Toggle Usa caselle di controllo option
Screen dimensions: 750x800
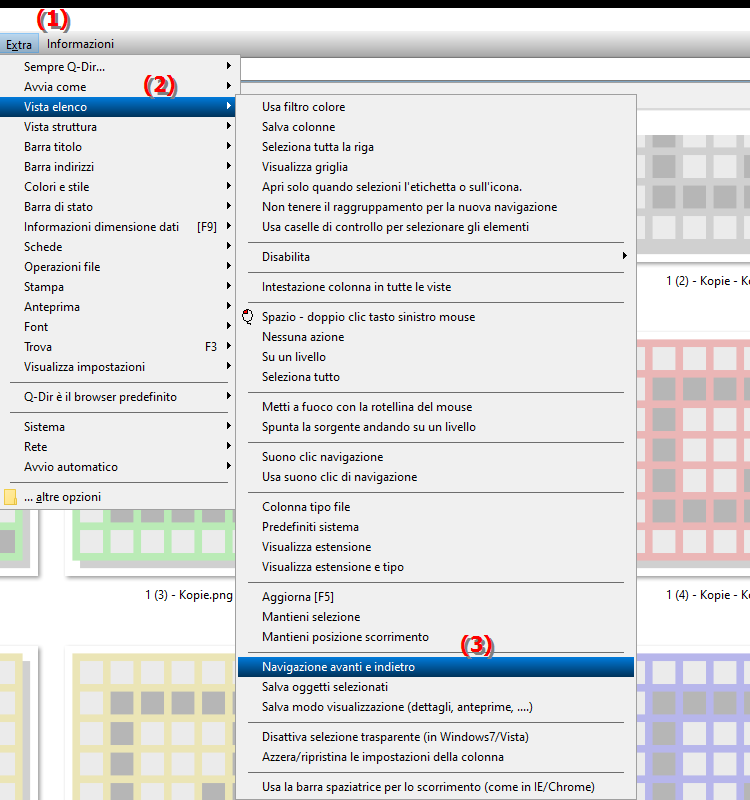436,227
